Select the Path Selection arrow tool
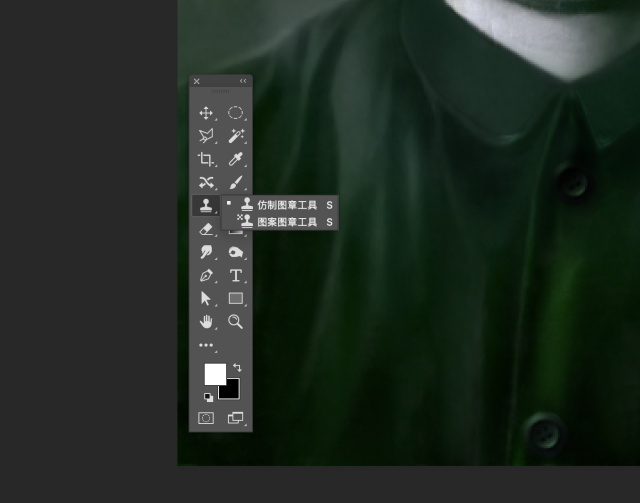 pos(206,298)
